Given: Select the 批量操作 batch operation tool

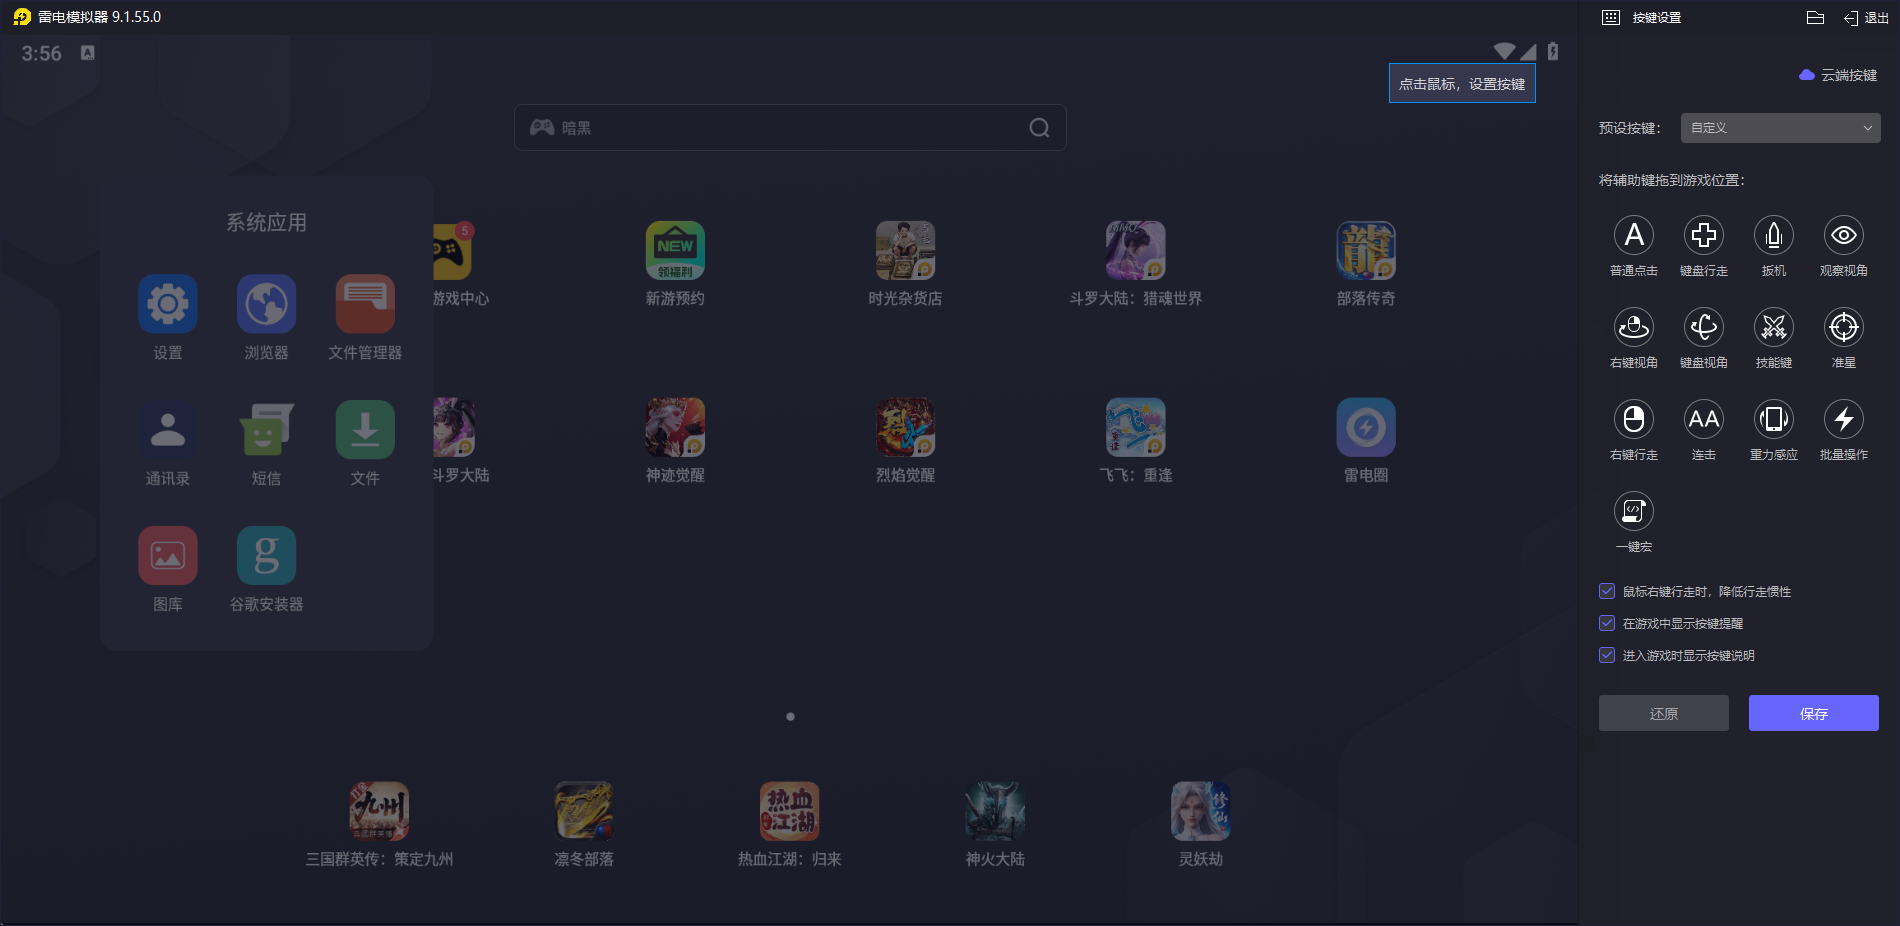Looking at the screenshot, I should pos(1844,420).
